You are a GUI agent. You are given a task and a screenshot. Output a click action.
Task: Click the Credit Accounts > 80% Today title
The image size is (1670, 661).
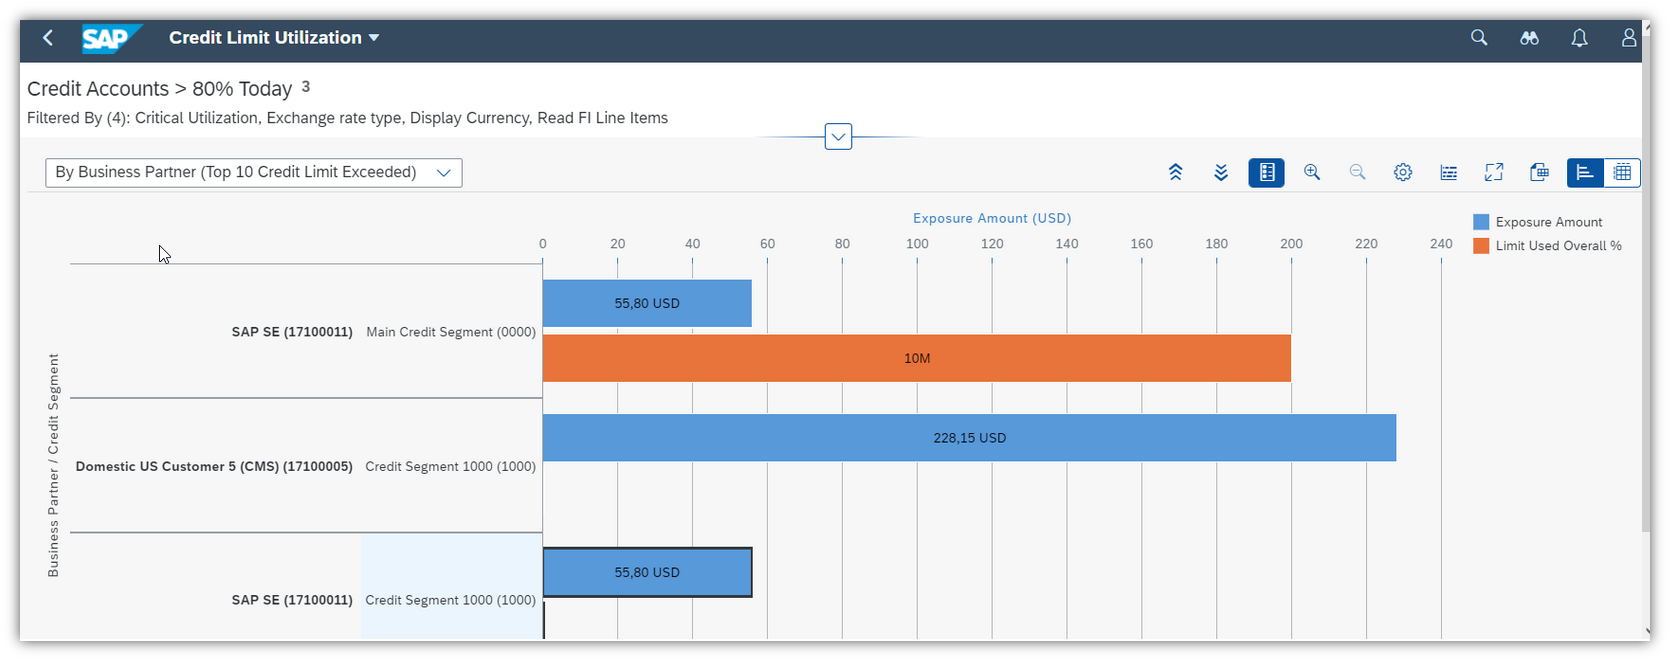click(160, 89)
